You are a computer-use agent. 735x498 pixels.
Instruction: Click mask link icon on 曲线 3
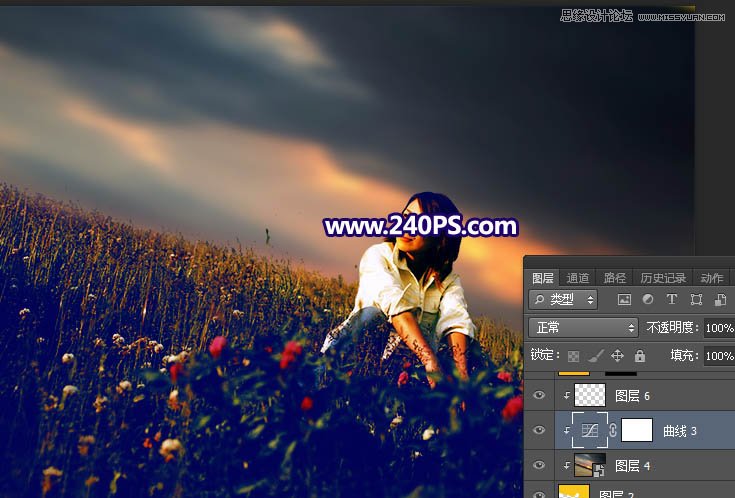(613, 430)
